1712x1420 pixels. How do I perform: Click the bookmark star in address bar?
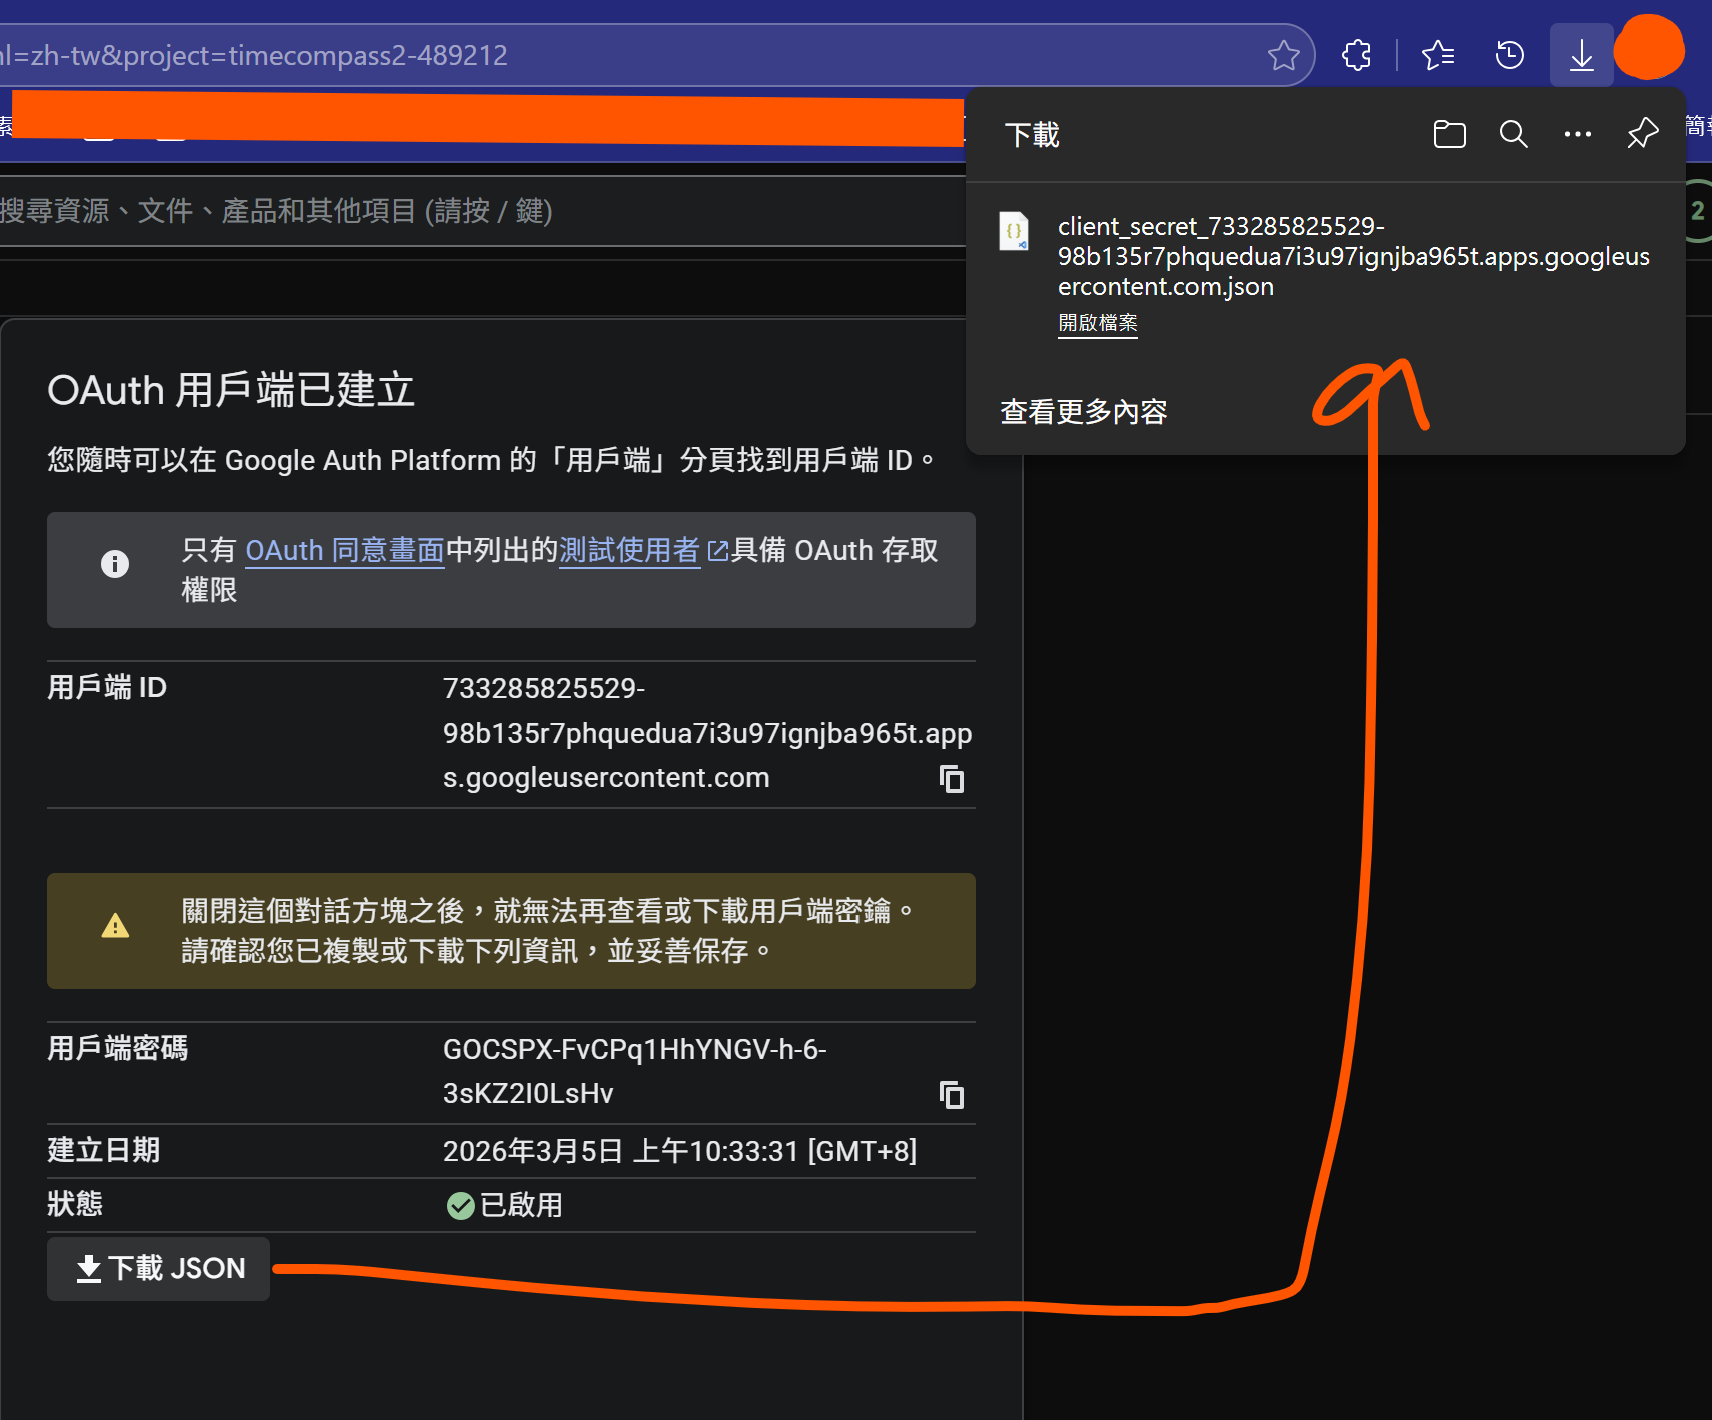click(x=1283, y=55)
